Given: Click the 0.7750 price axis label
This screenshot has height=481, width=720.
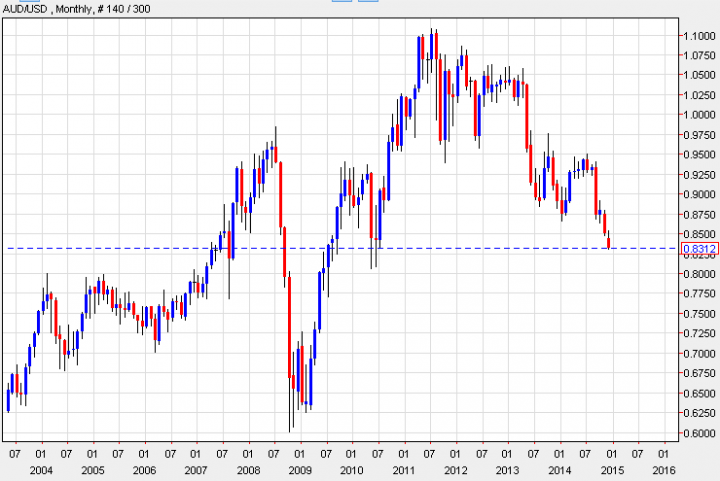Looking at the screenshot, I should 699,294.
